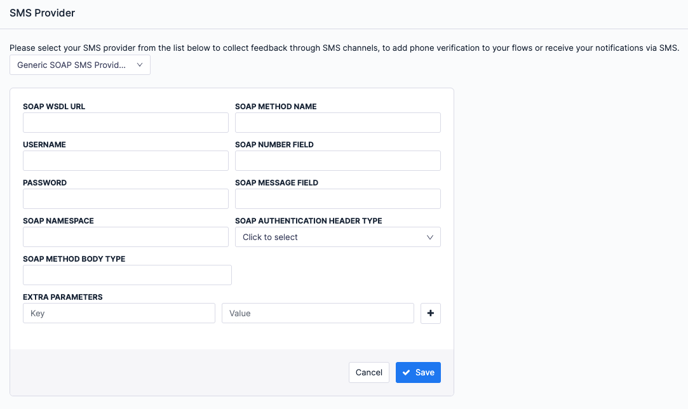
Task: Click the SOAP Method Body Type input
Action: click(x=127, y=275)
